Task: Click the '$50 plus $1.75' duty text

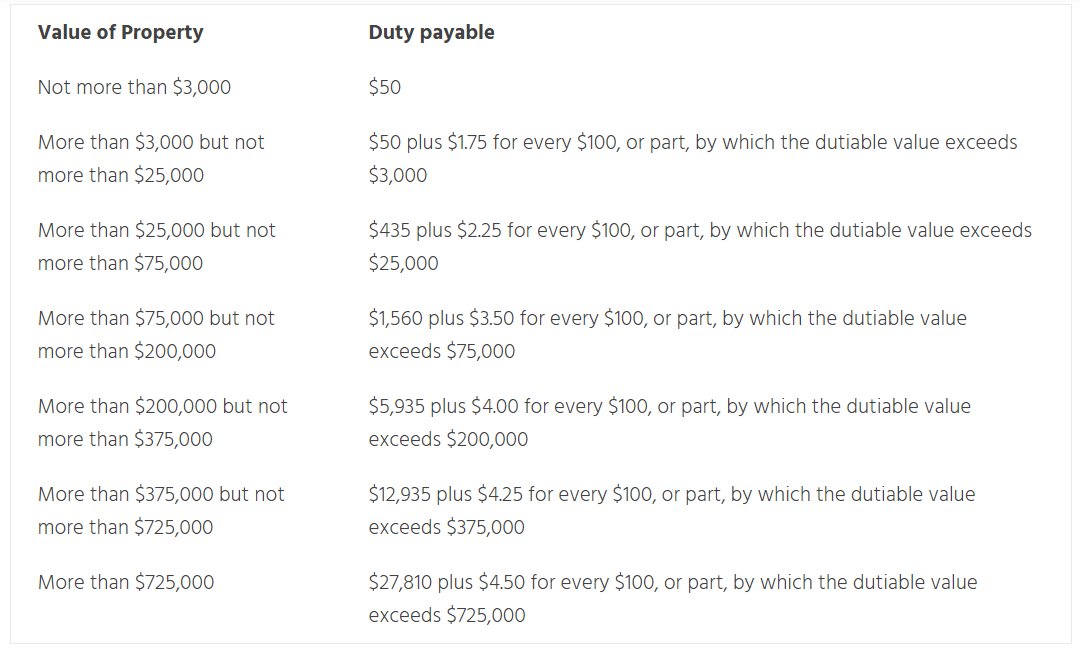Action: click(x=428, y=142)
